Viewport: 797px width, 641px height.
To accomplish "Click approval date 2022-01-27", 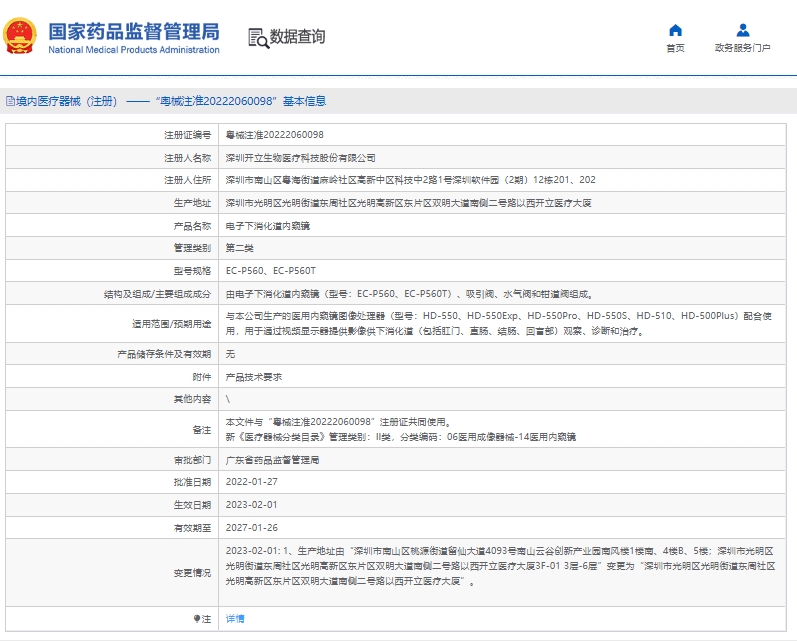I will coord(252,482).
